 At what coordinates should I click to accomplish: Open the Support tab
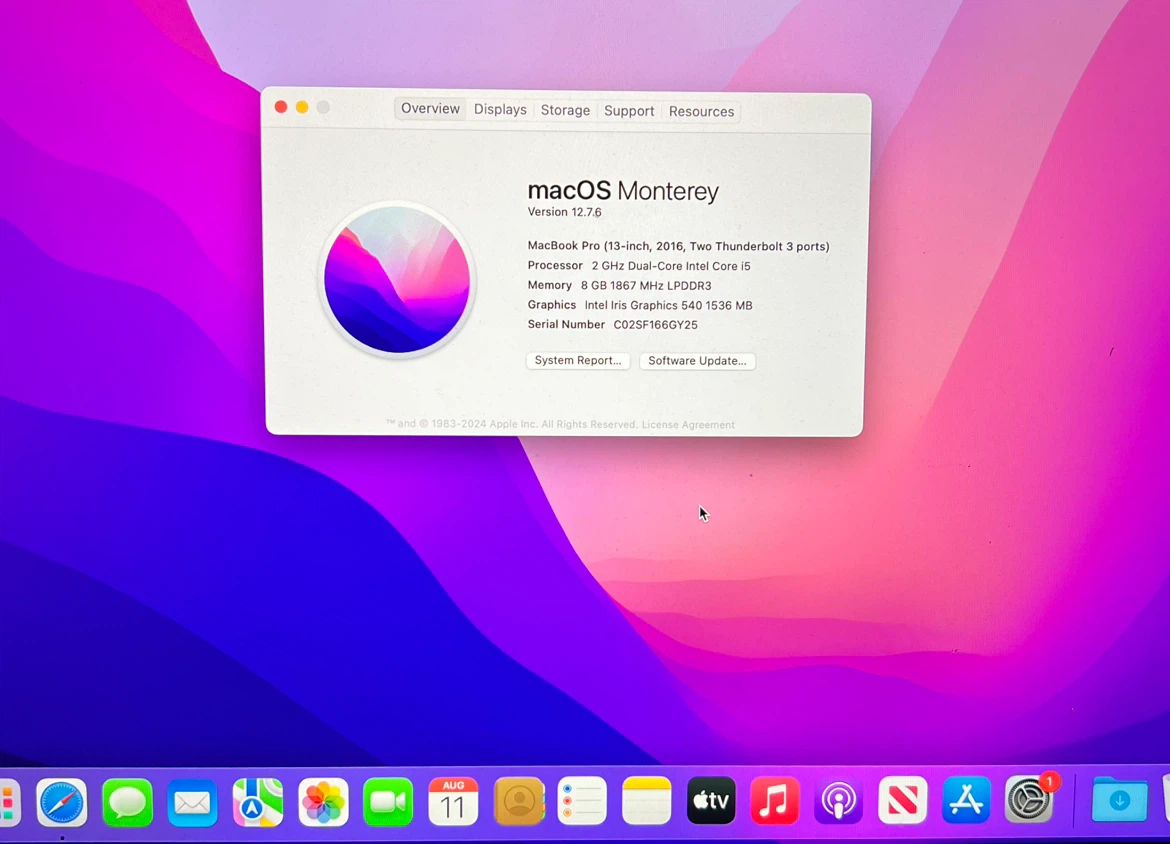click(x=629, y=111)
